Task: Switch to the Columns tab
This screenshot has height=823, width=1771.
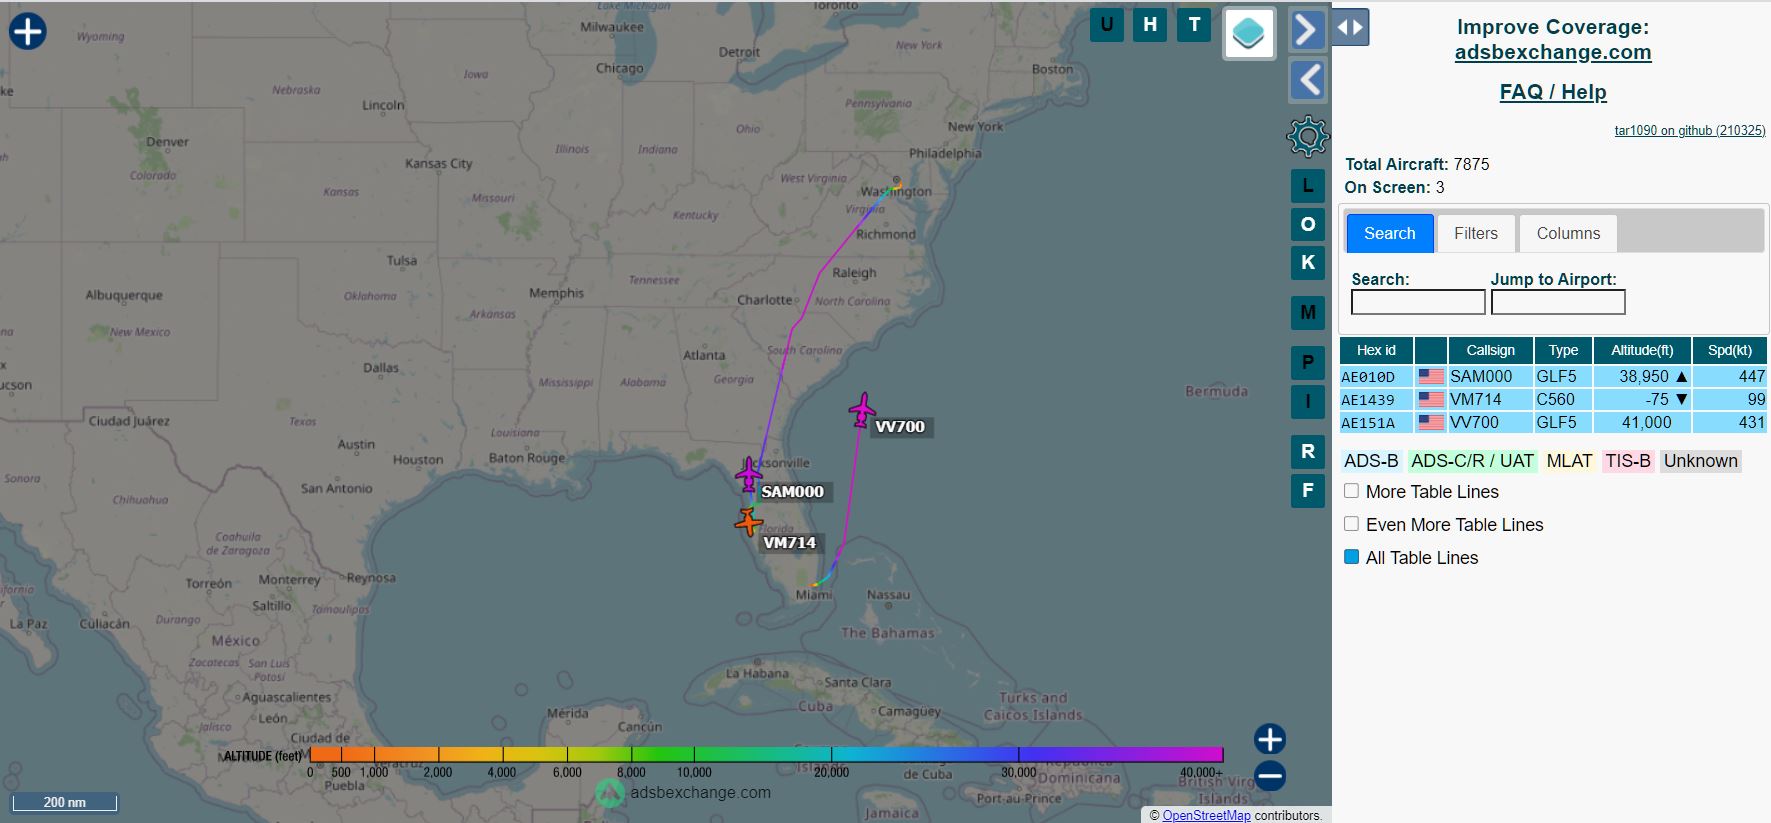Action: (1568, 233)
